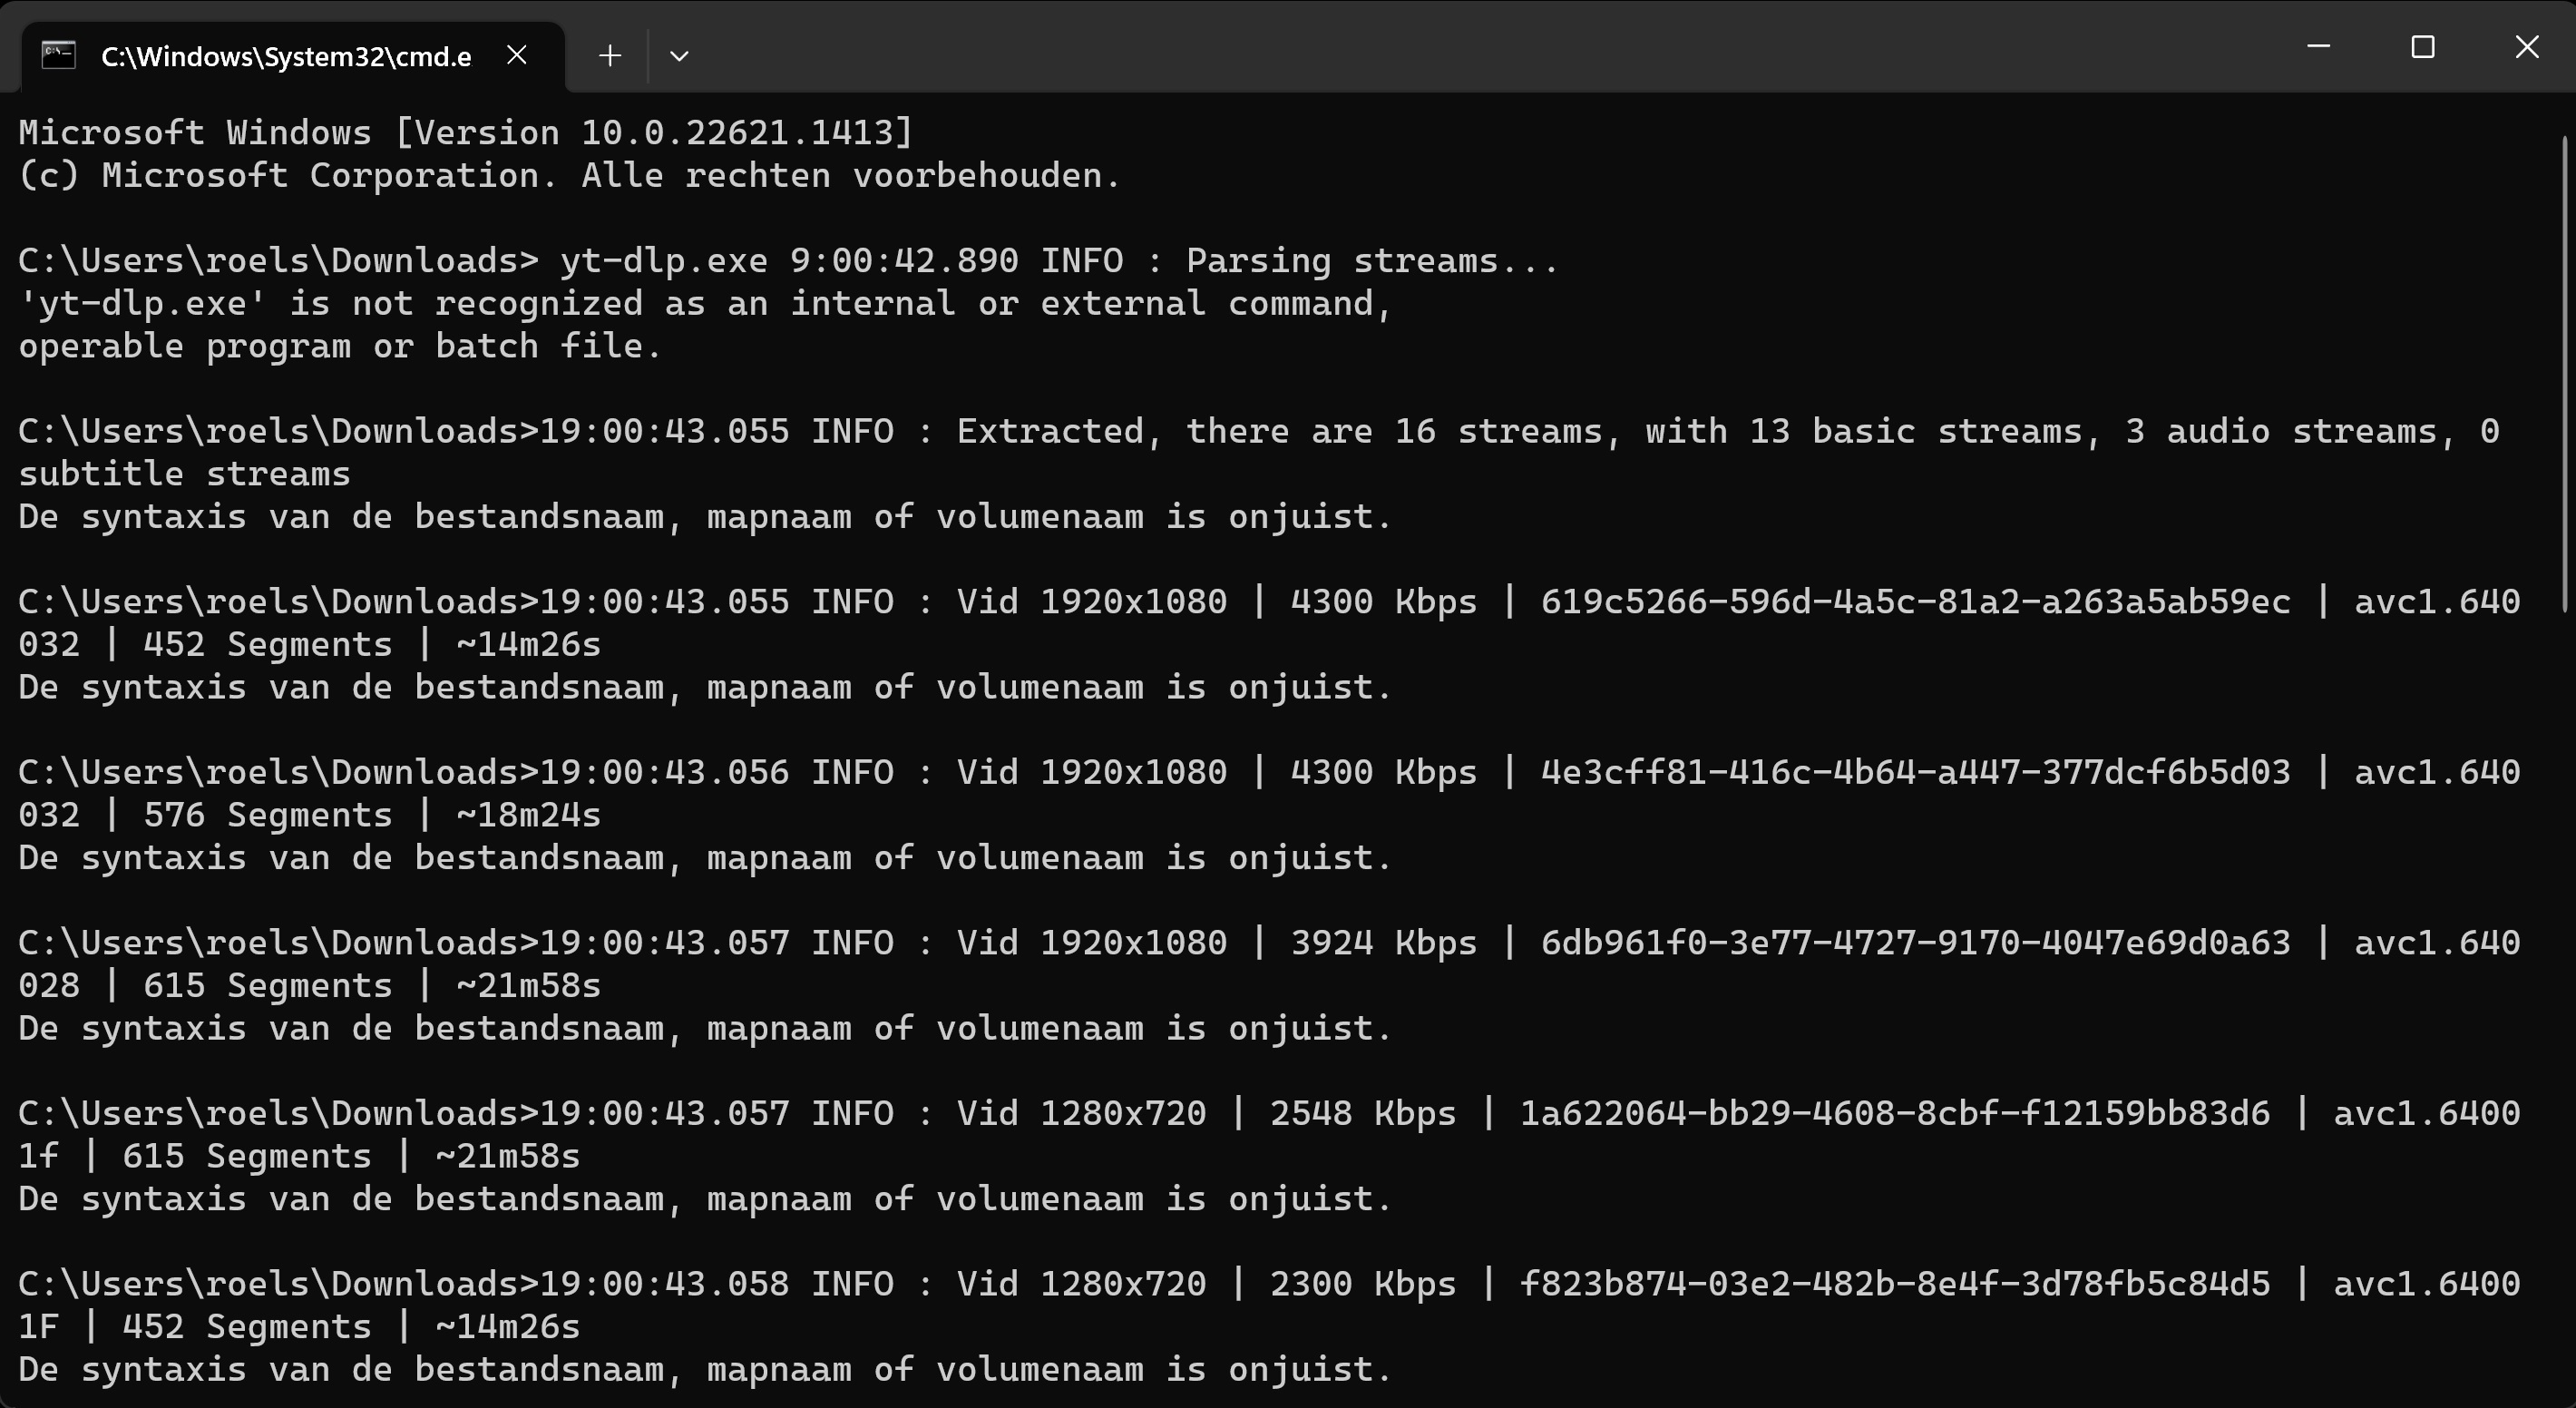Click the '~18m24s' duration text
Screen dimensions: 2576x1408
click(x=528, y=815)
